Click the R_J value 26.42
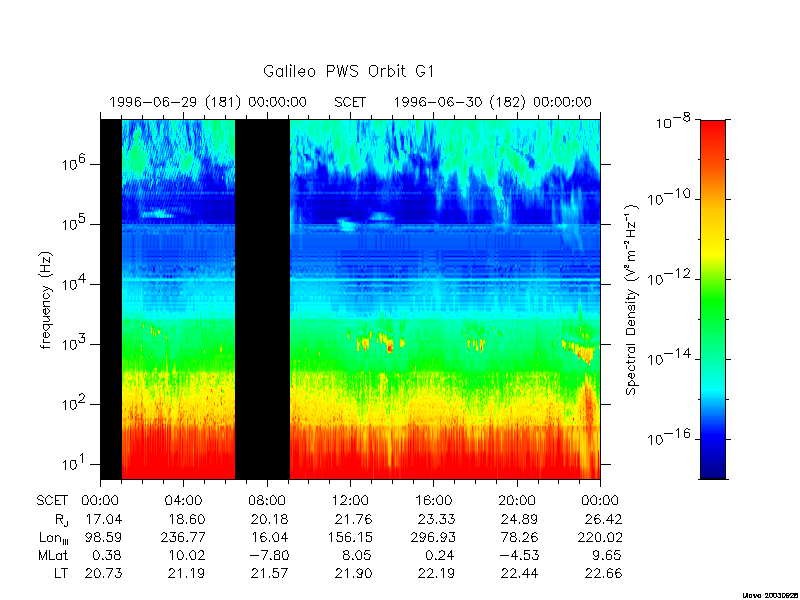 tap(603, 519)
